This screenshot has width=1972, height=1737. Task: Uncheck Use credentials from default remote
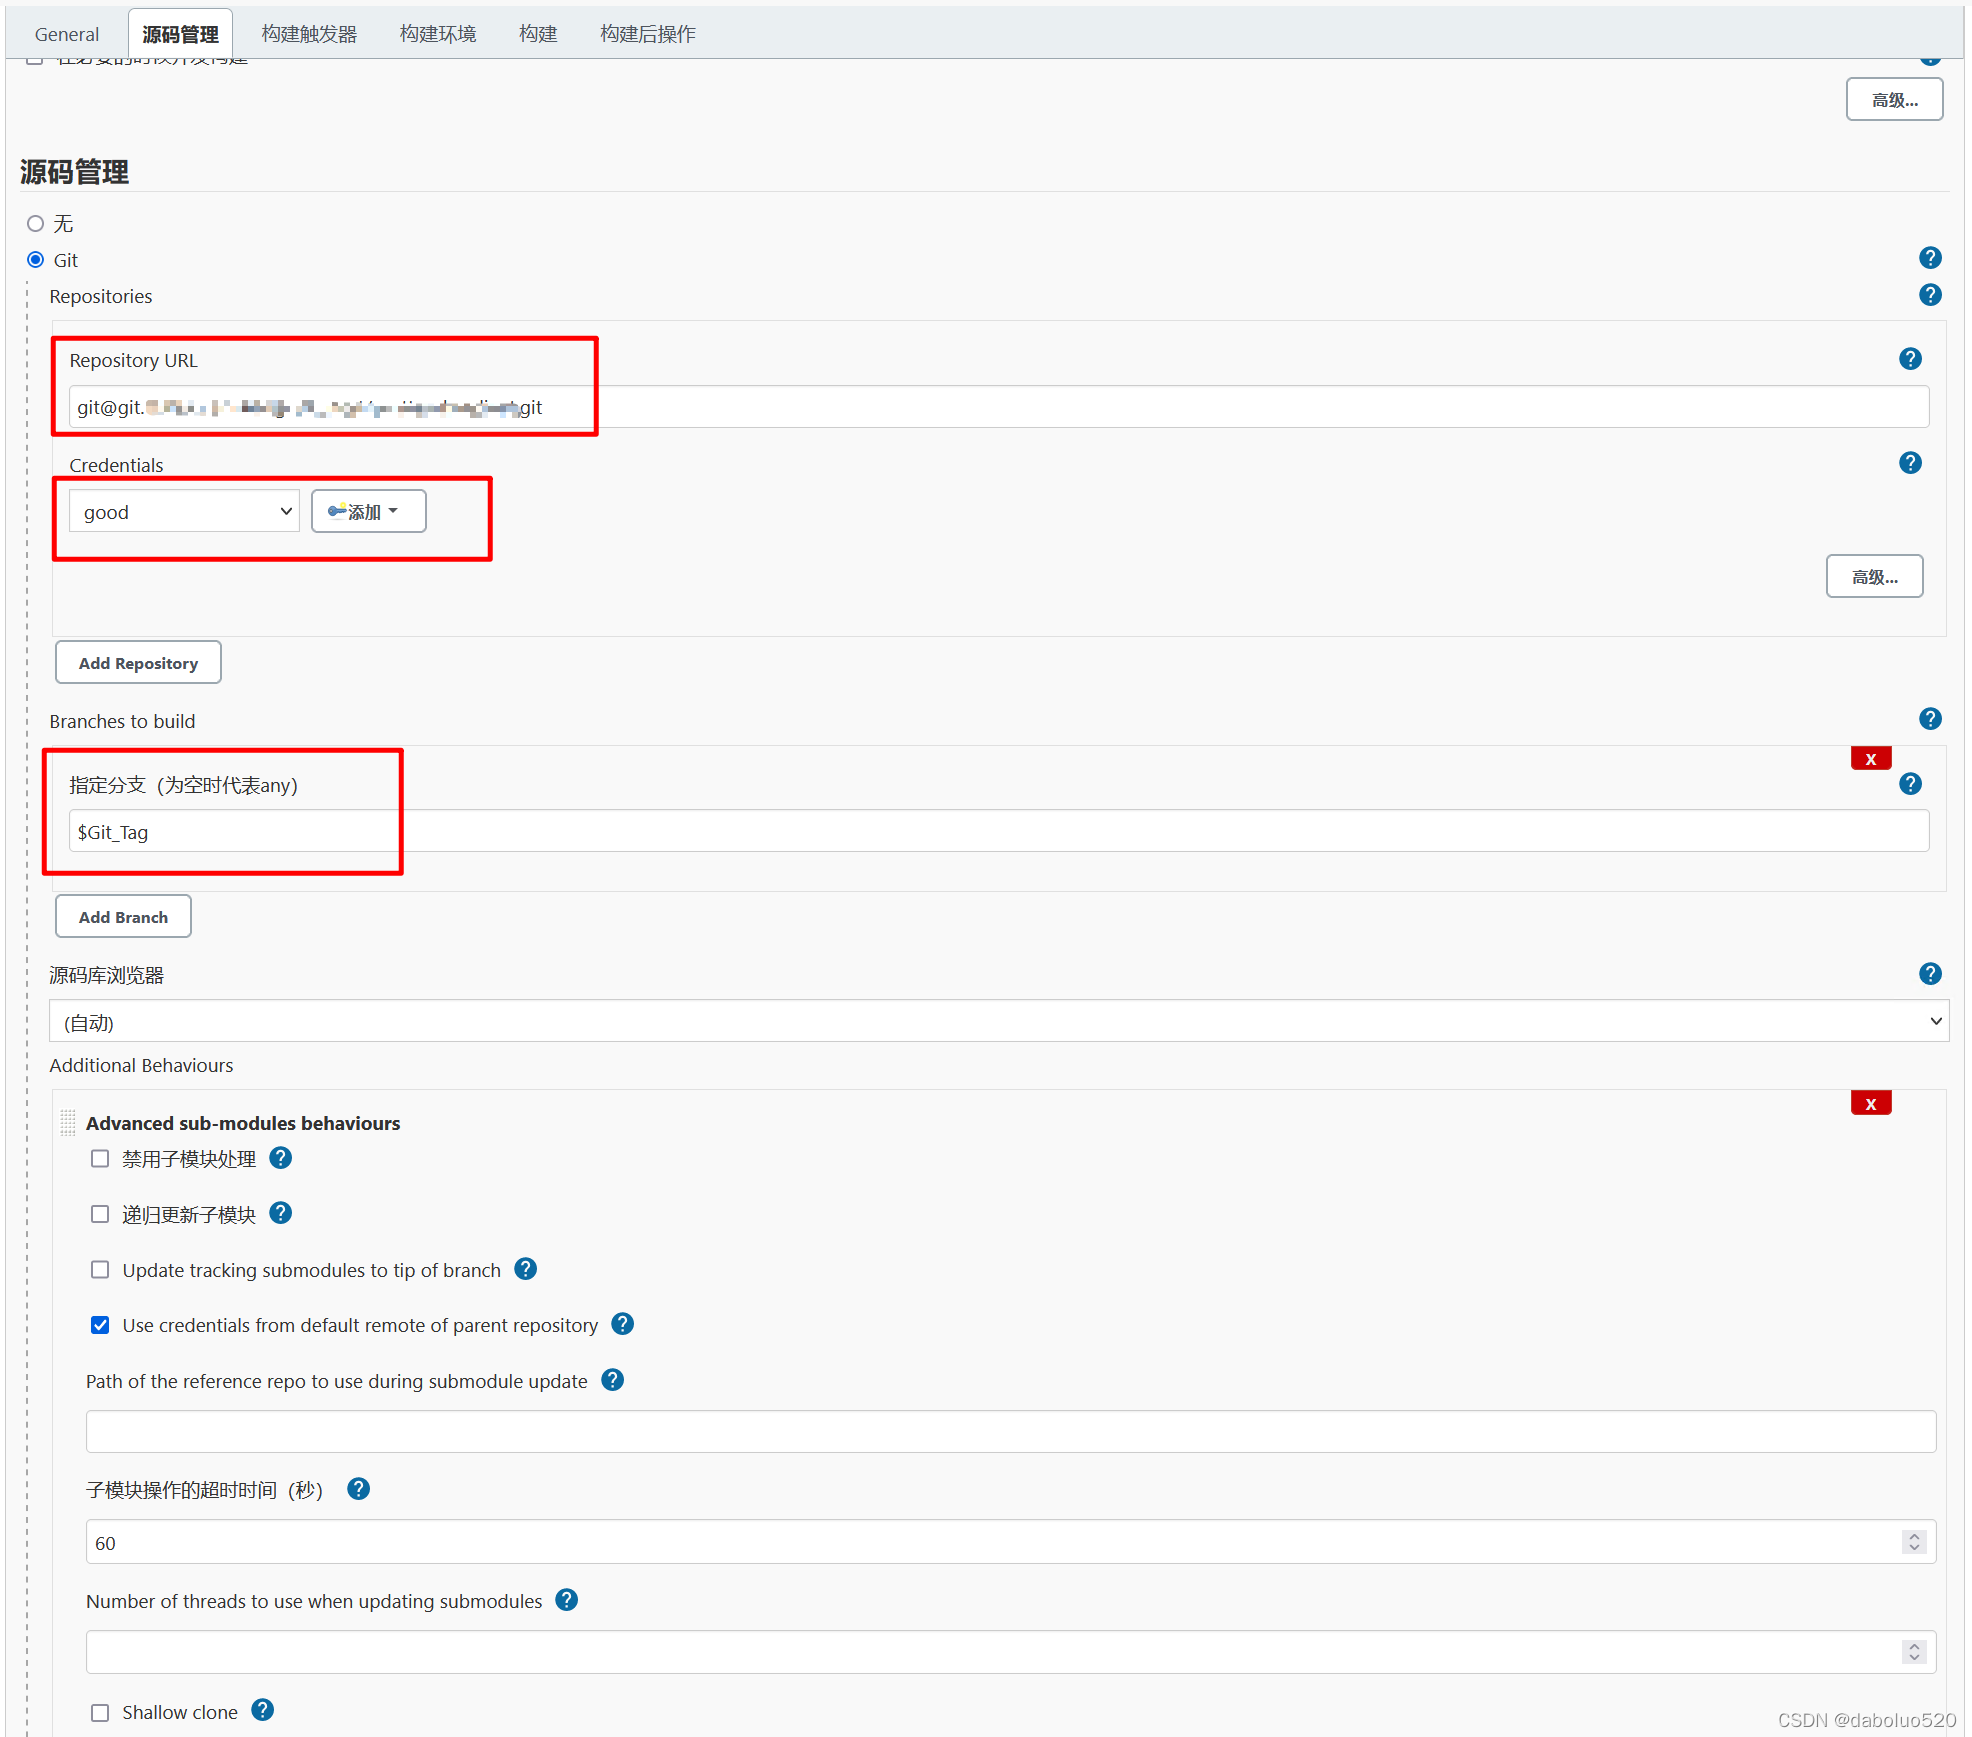point(100,1325)
